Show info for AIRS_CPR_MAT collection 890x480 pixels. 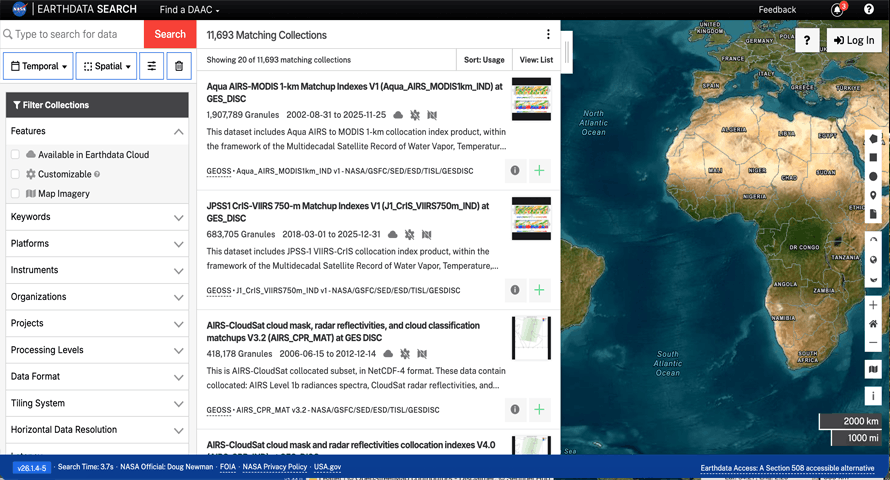(x=515, y=409)
